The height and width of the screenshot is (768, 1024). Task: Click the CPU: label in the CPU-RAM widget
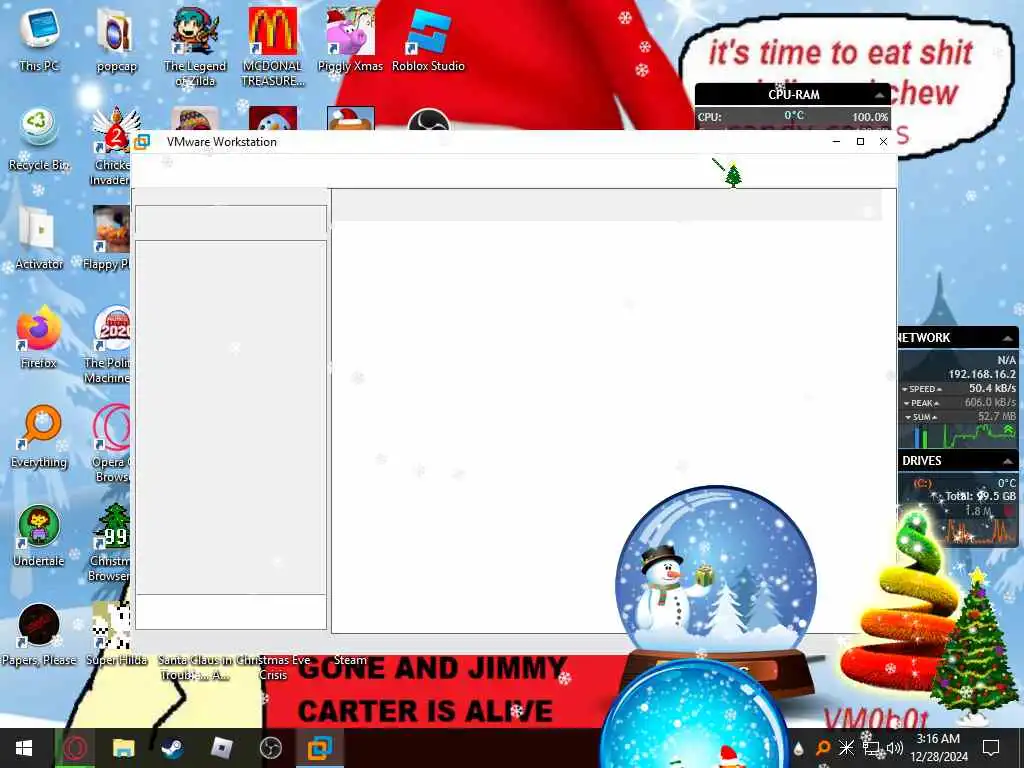tap(709, 118)
